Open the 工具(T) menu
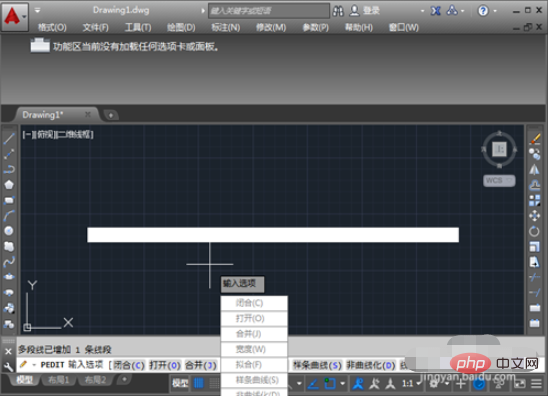The image size is (549, 396). (138, 27)
